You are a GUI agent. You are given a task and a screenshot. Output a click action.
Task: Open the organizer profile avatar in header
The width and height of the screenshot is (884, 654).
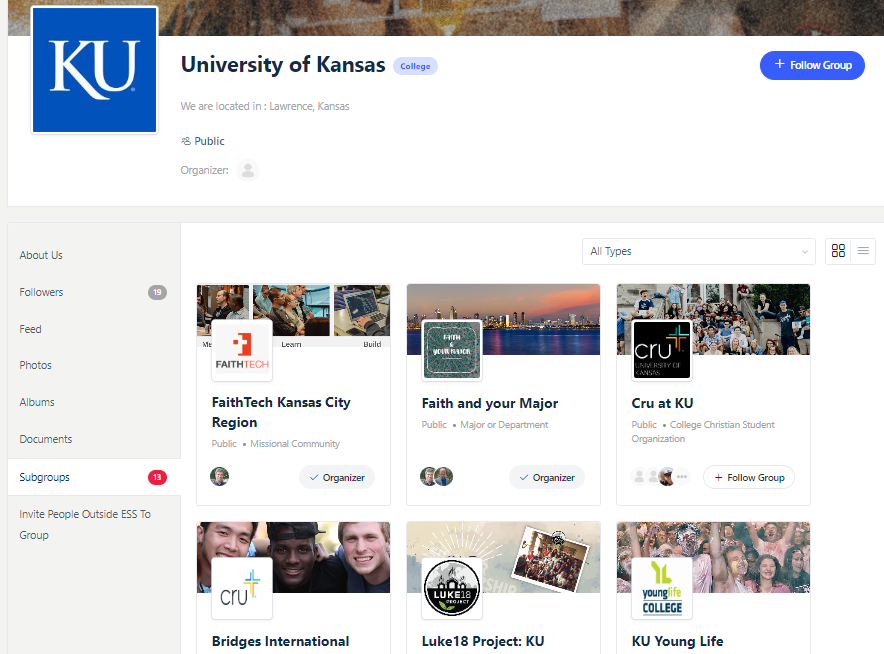click(x=247, y=170)
